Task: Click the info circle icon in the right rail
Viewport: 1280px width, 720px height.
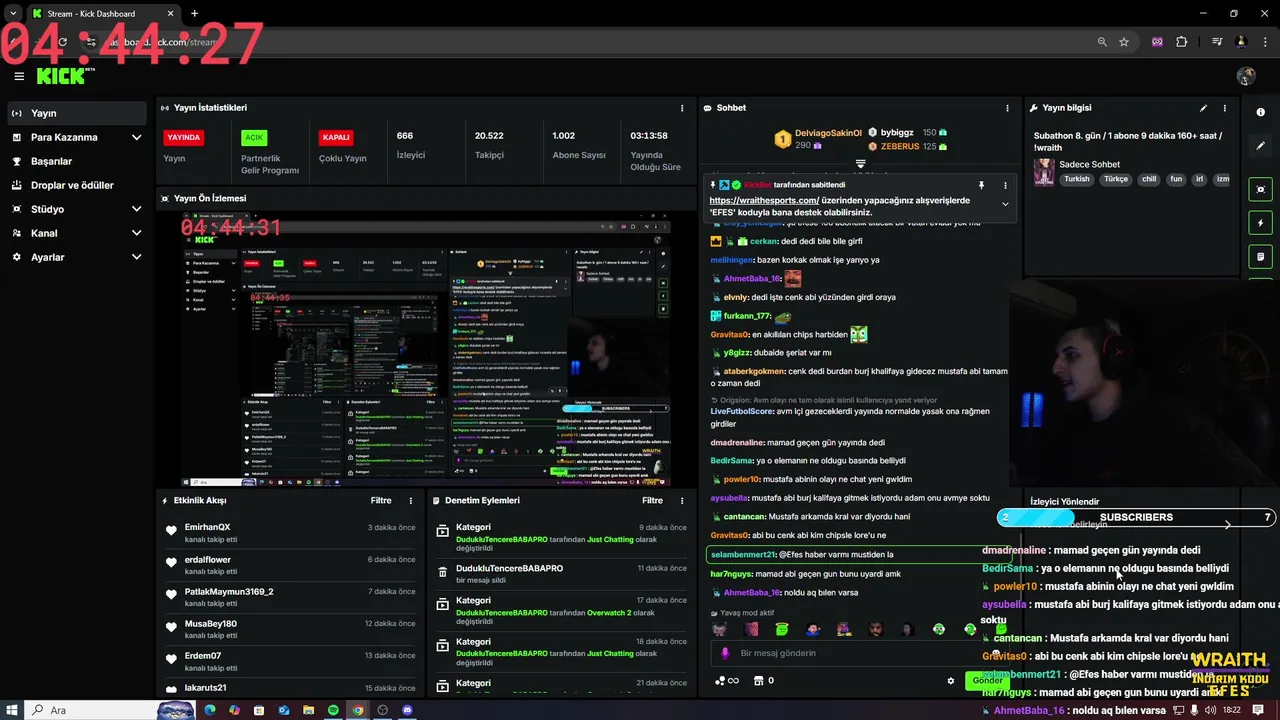Action: click(x=1260, y=112)
